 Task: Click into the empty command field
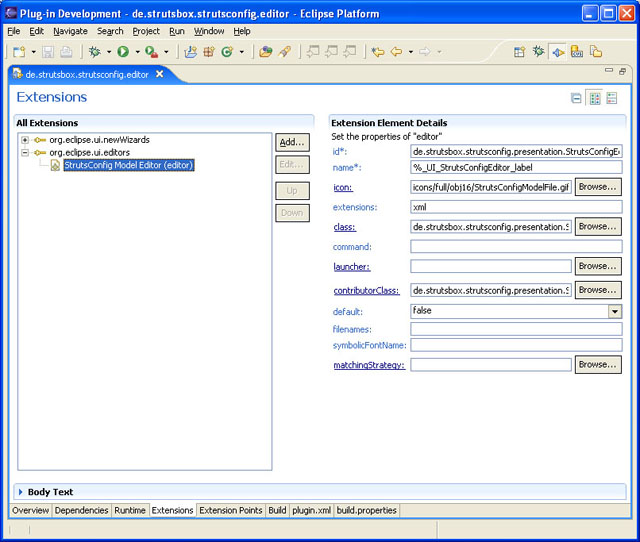click(x=516, y=247)
